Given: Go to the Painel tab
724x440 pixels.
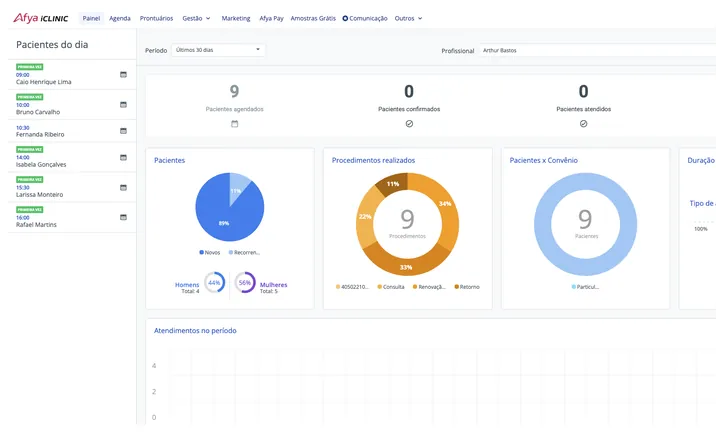Looking at the screenshot, I should [x=91, y=18].
